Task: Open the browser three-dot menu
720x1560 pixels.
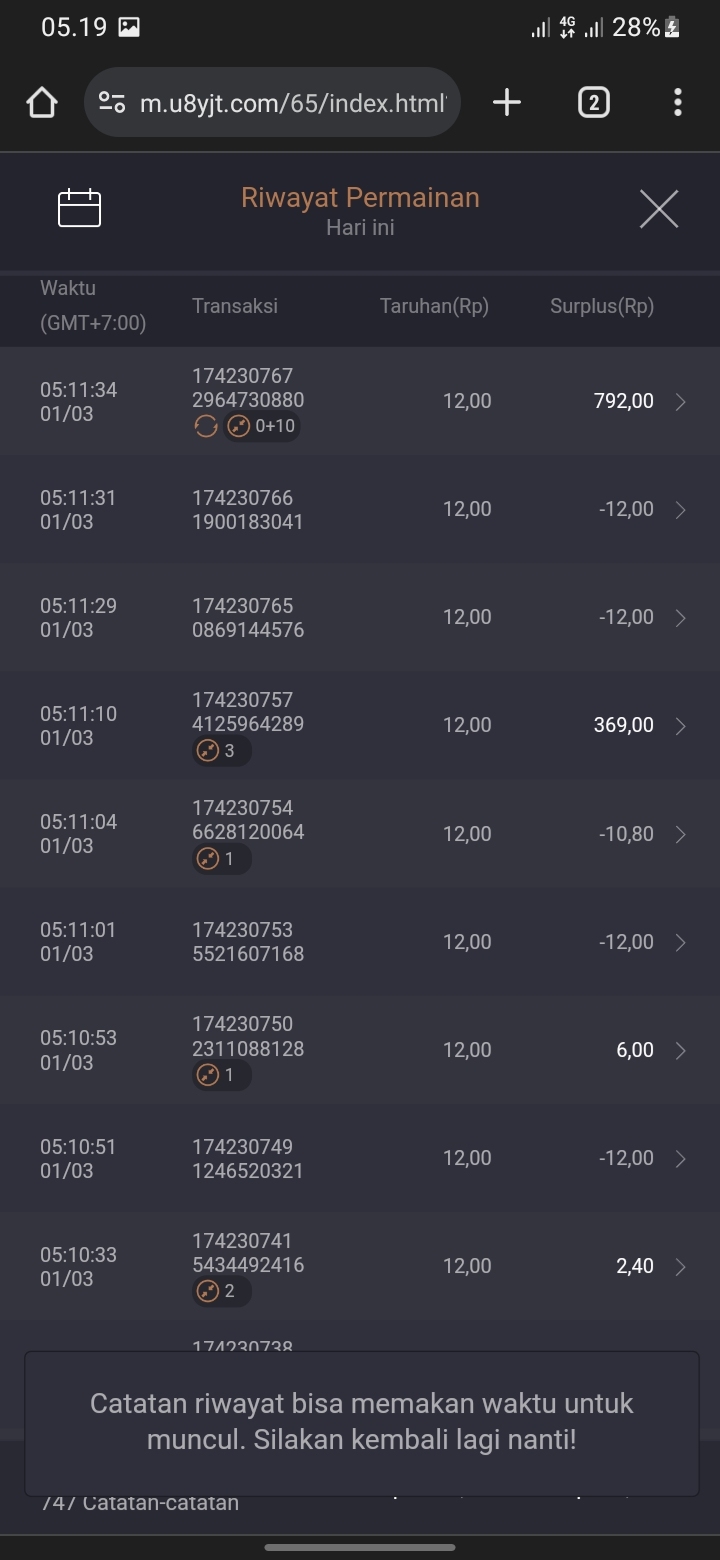Action: point(678,102)
